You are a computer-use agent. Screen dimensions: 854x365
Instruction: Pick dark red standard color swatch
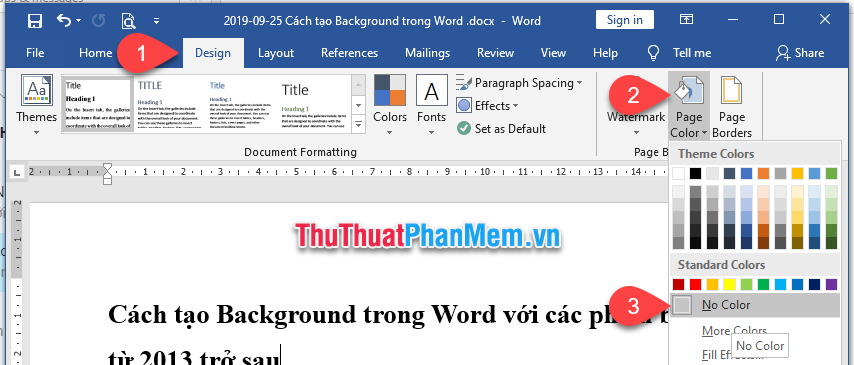point(678,284)
